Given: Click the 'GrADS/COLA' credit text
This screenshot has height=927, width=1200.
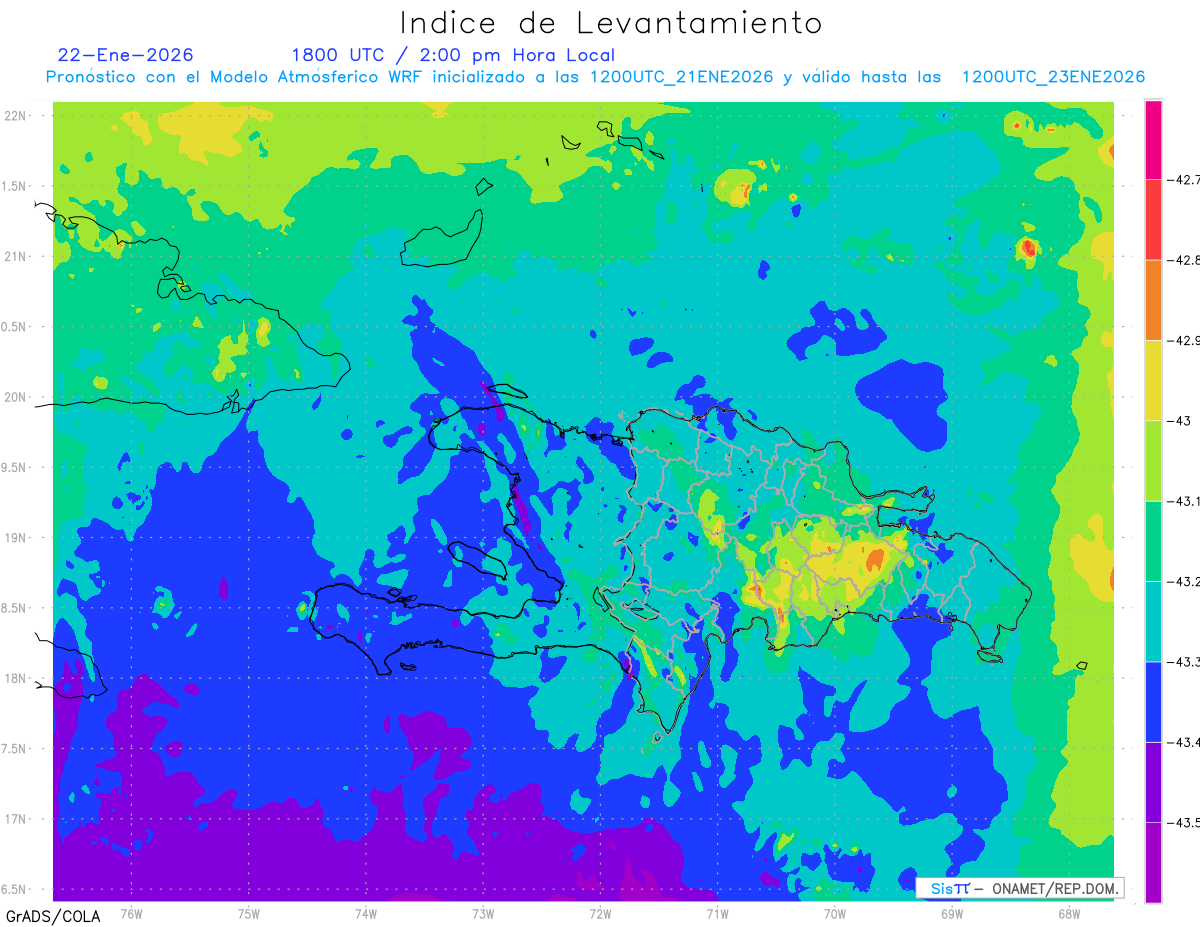Looking at the screenshot, I should point(53,916).
